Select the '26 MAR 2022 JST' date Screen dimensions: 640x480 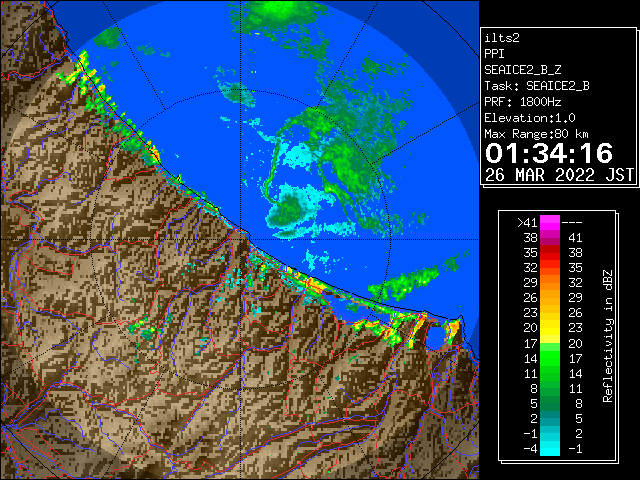[560, 175]
